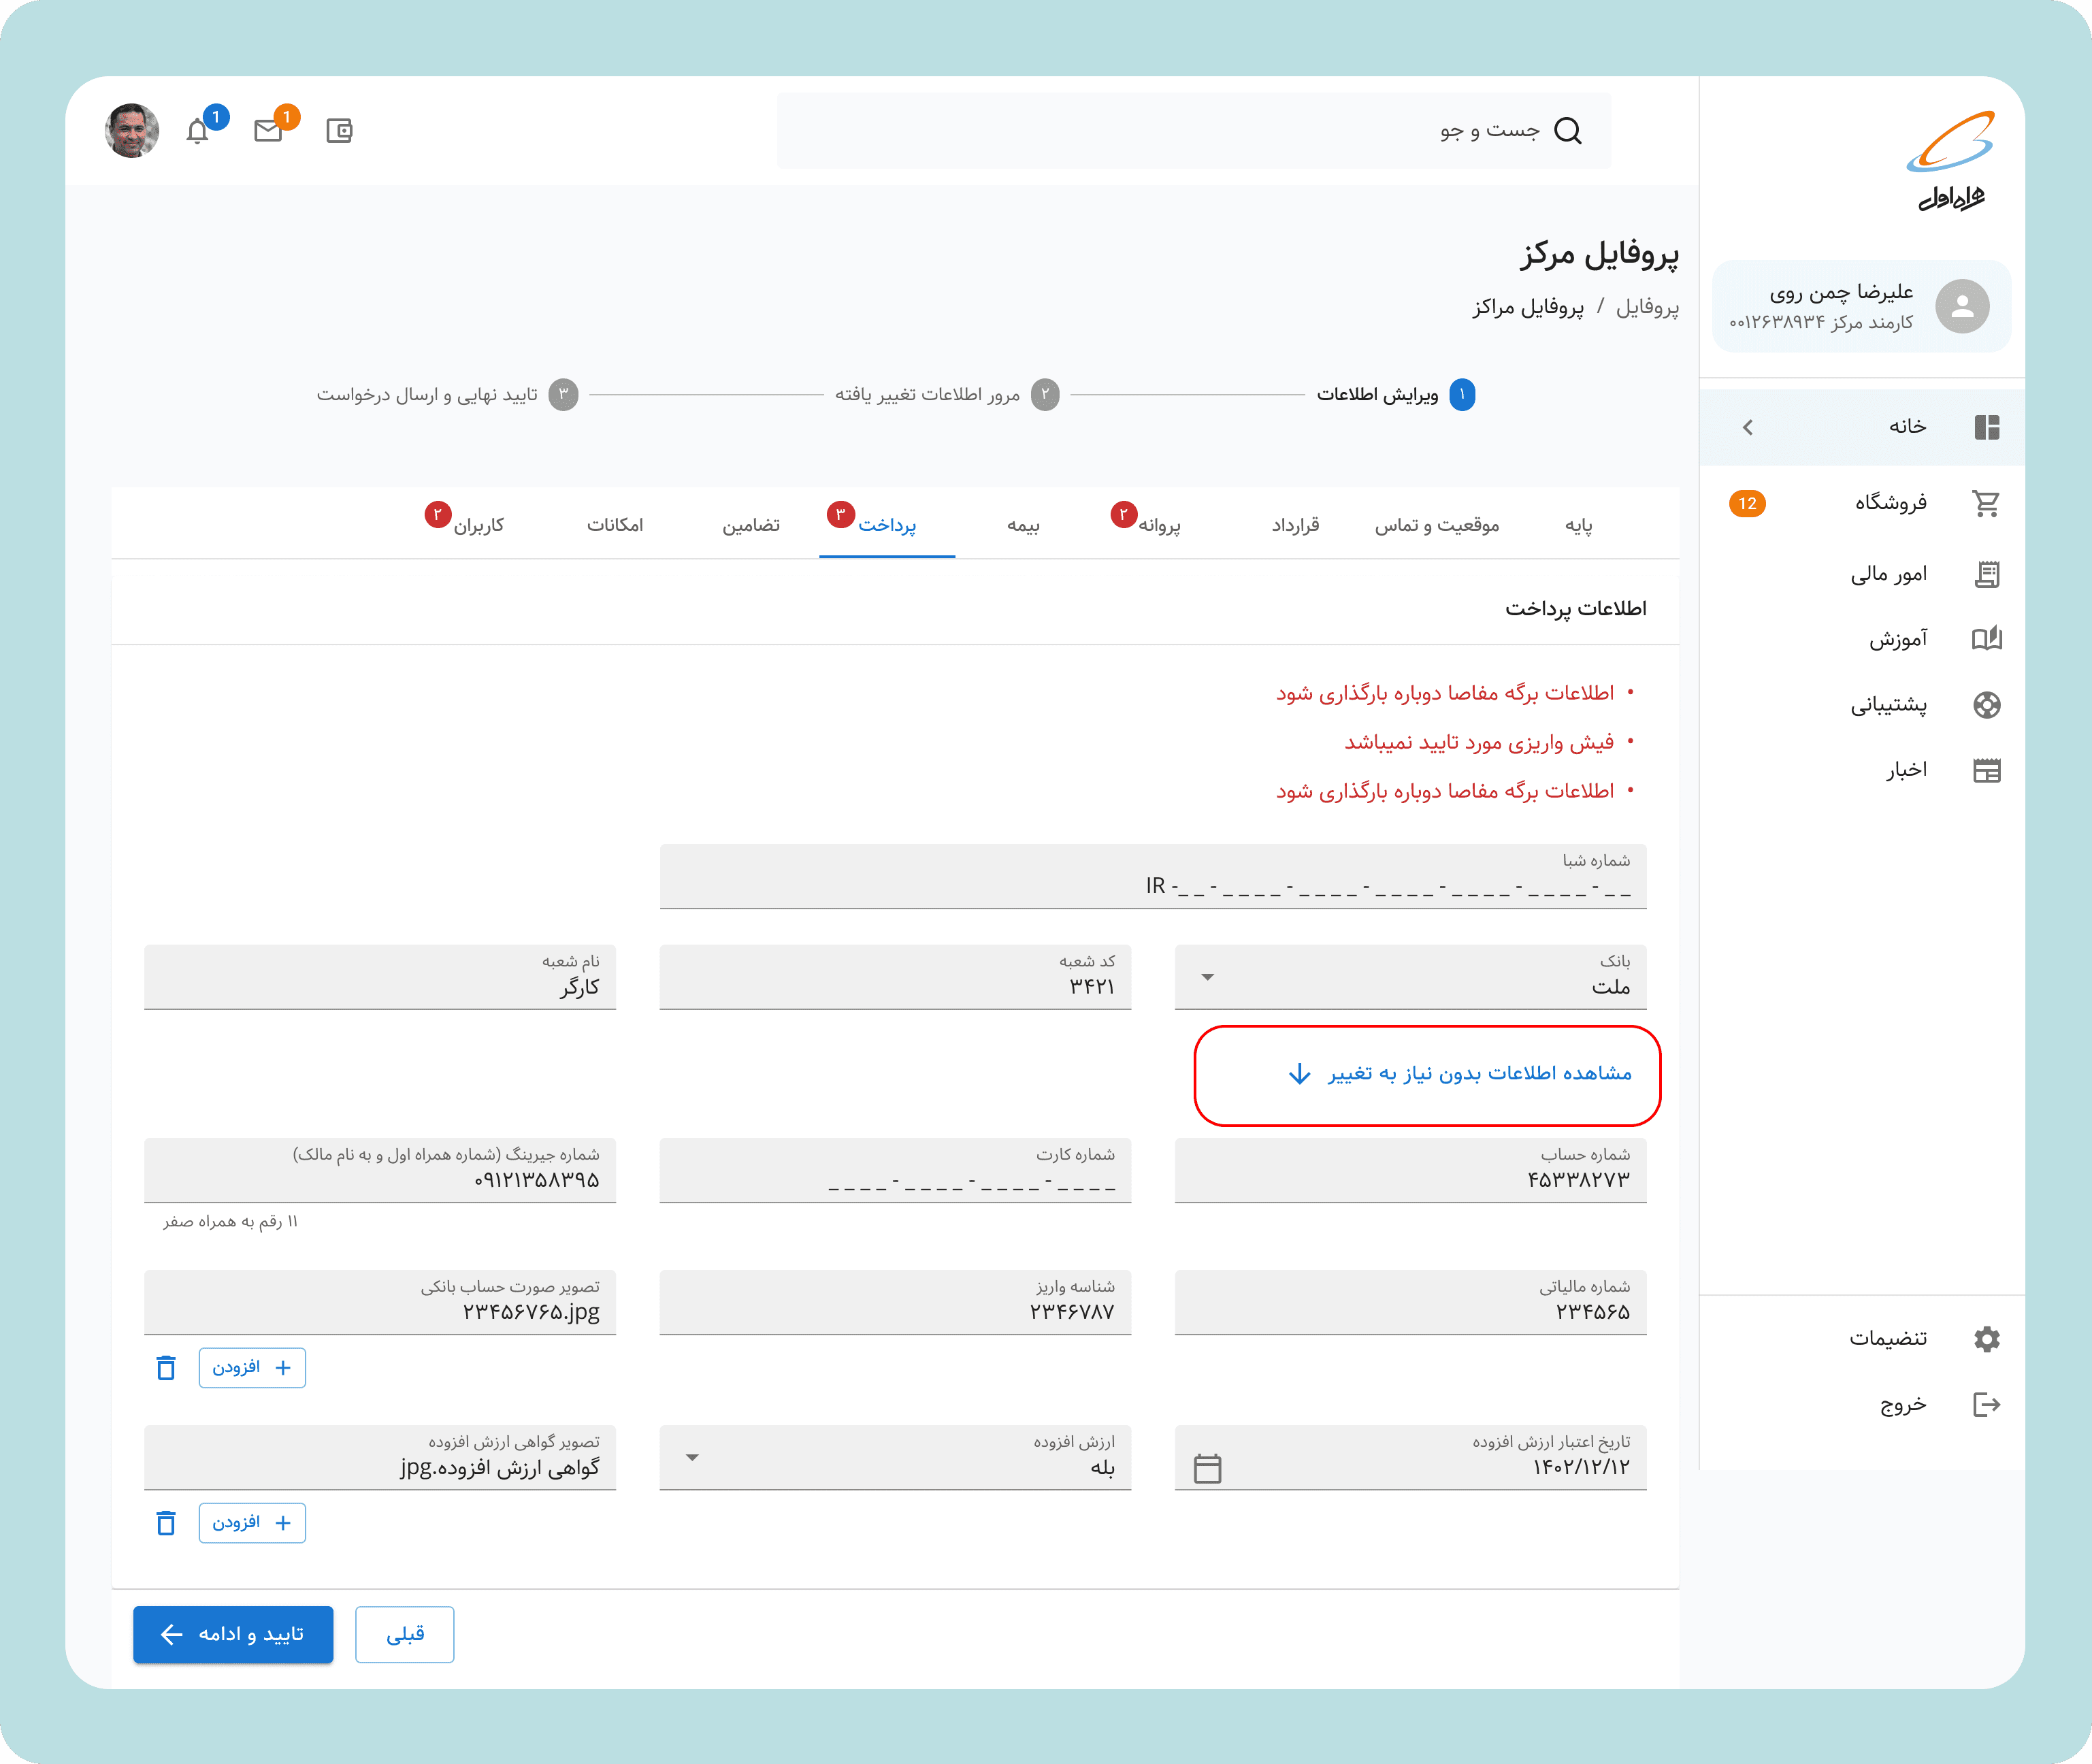Switch to the کاربران tab
Viewport: 2092px width, 1764px height.
[478, 525]
